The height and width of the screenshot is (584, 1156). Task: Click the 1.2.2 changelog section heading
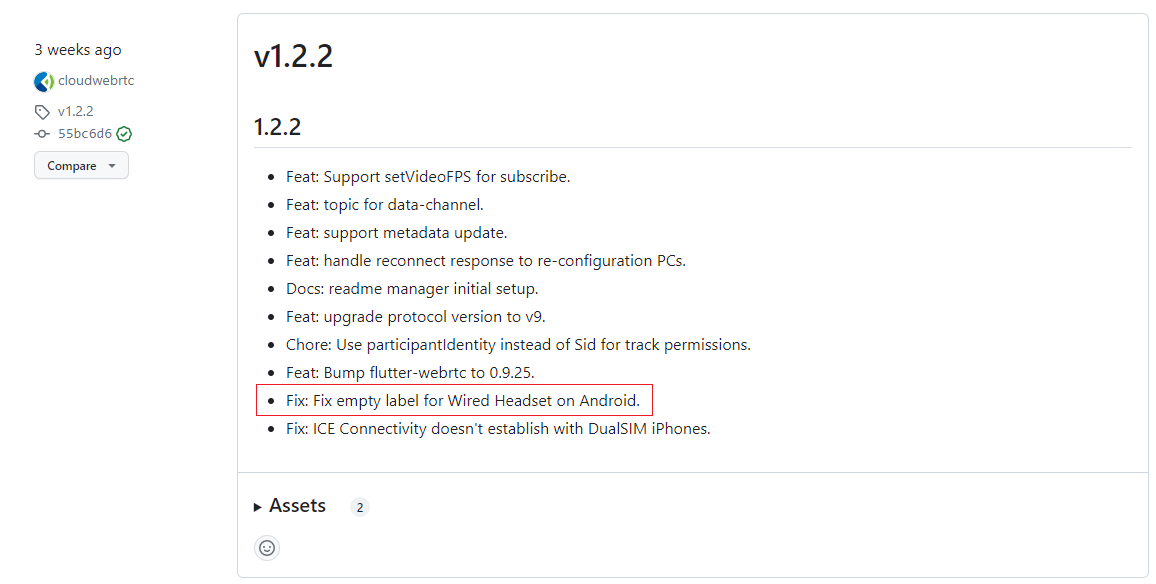click(280, 126)
